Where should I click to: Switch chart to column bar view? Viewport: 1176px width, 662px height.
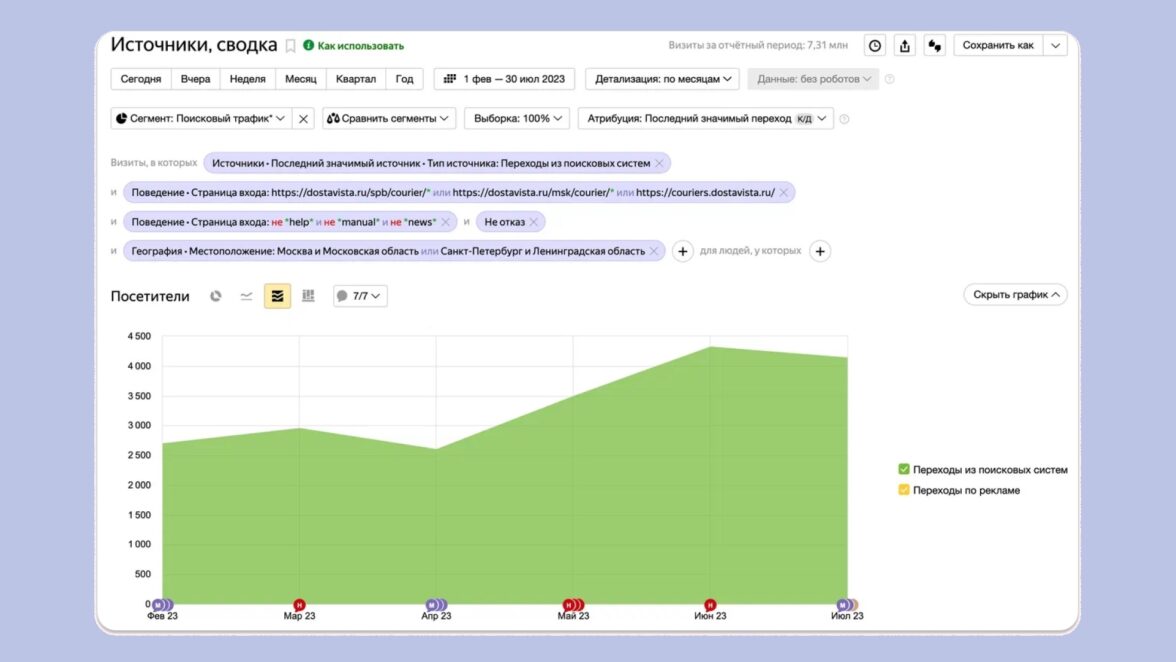308,296
